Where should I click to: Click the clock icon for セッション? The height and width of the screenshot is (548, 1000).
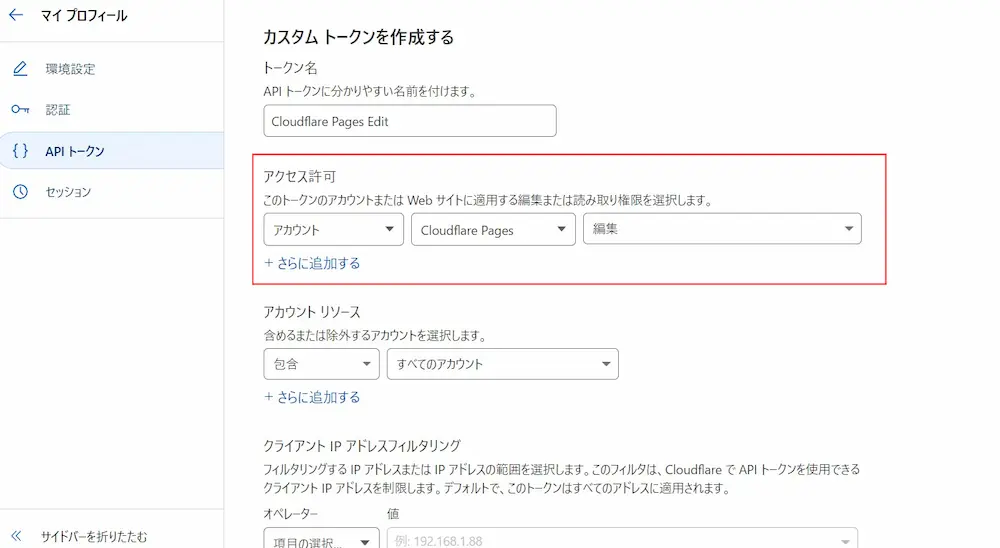20,192
